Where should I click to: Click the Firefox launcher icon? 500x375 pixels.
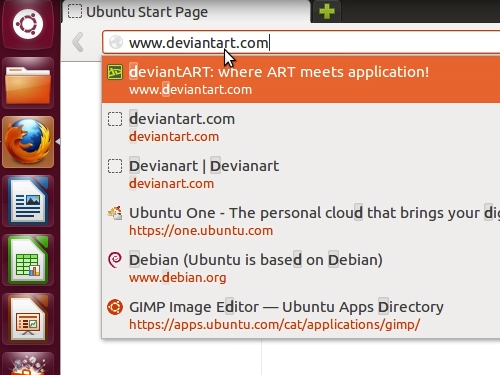click(28, 142)
